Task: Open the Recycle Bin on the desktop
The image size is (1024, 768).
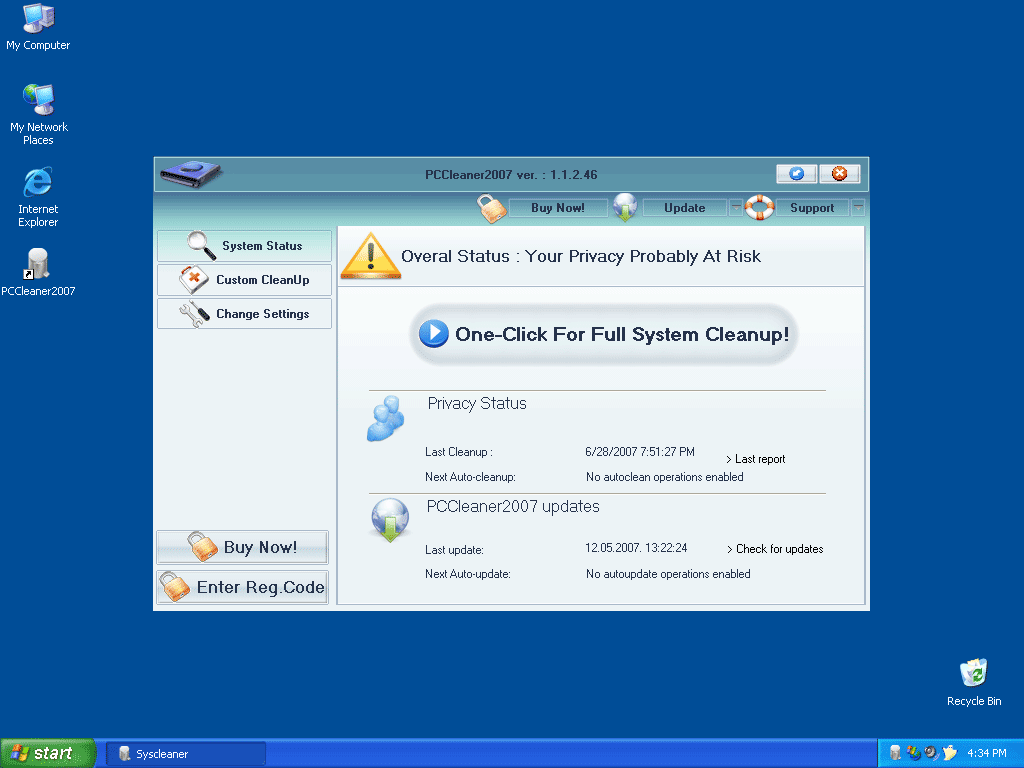Action: (x=973, y=682)
